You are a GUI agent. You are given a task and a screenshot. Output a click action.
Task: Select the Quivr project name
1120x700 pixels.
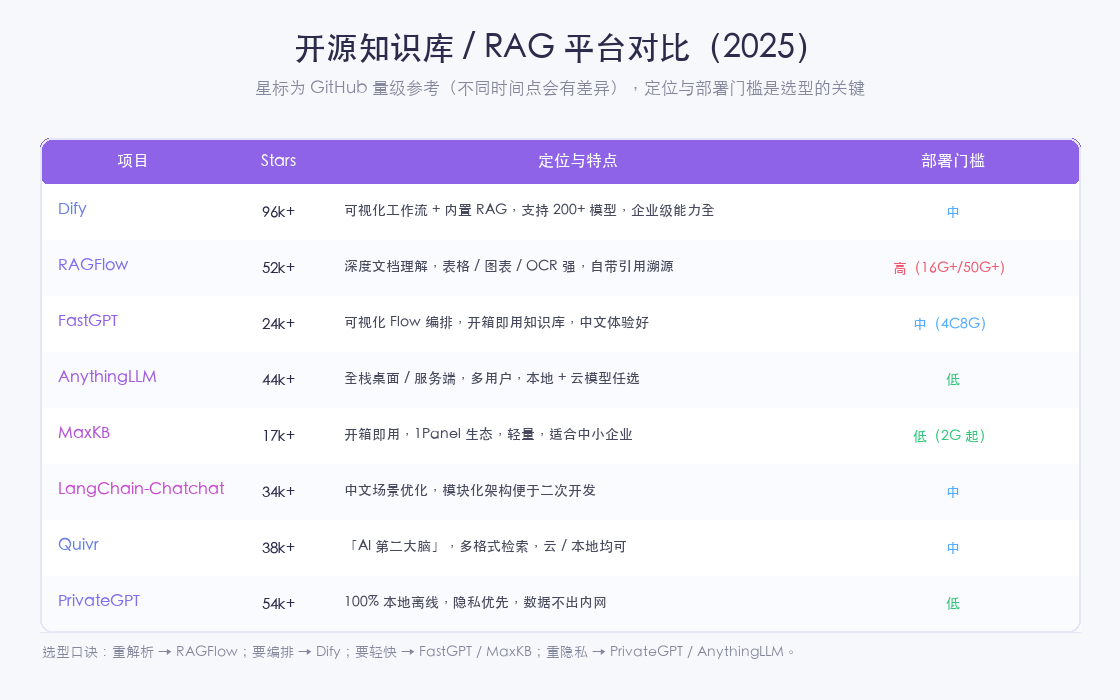pos(79,544)
